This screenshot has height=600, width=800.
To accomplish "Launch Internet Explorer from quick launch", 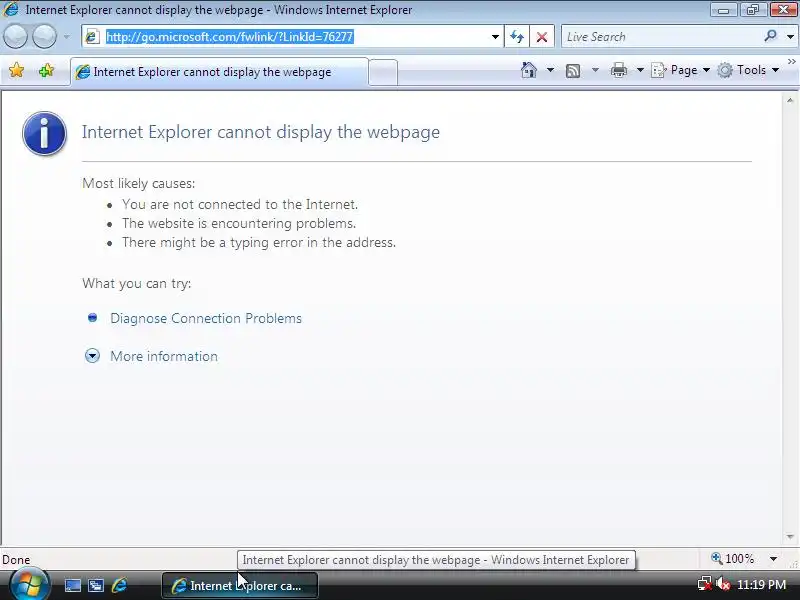I will [x=119, y=585].
